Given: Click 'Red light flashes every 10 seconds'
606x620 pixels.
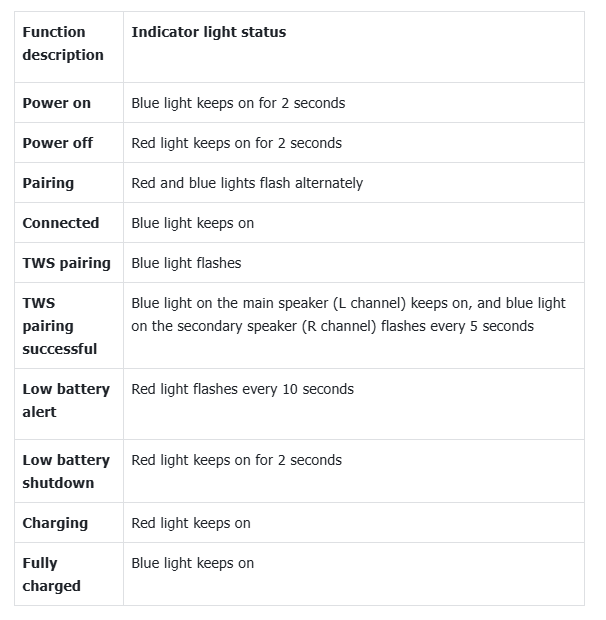Looking at the screenshot, I should click(242, 389).
